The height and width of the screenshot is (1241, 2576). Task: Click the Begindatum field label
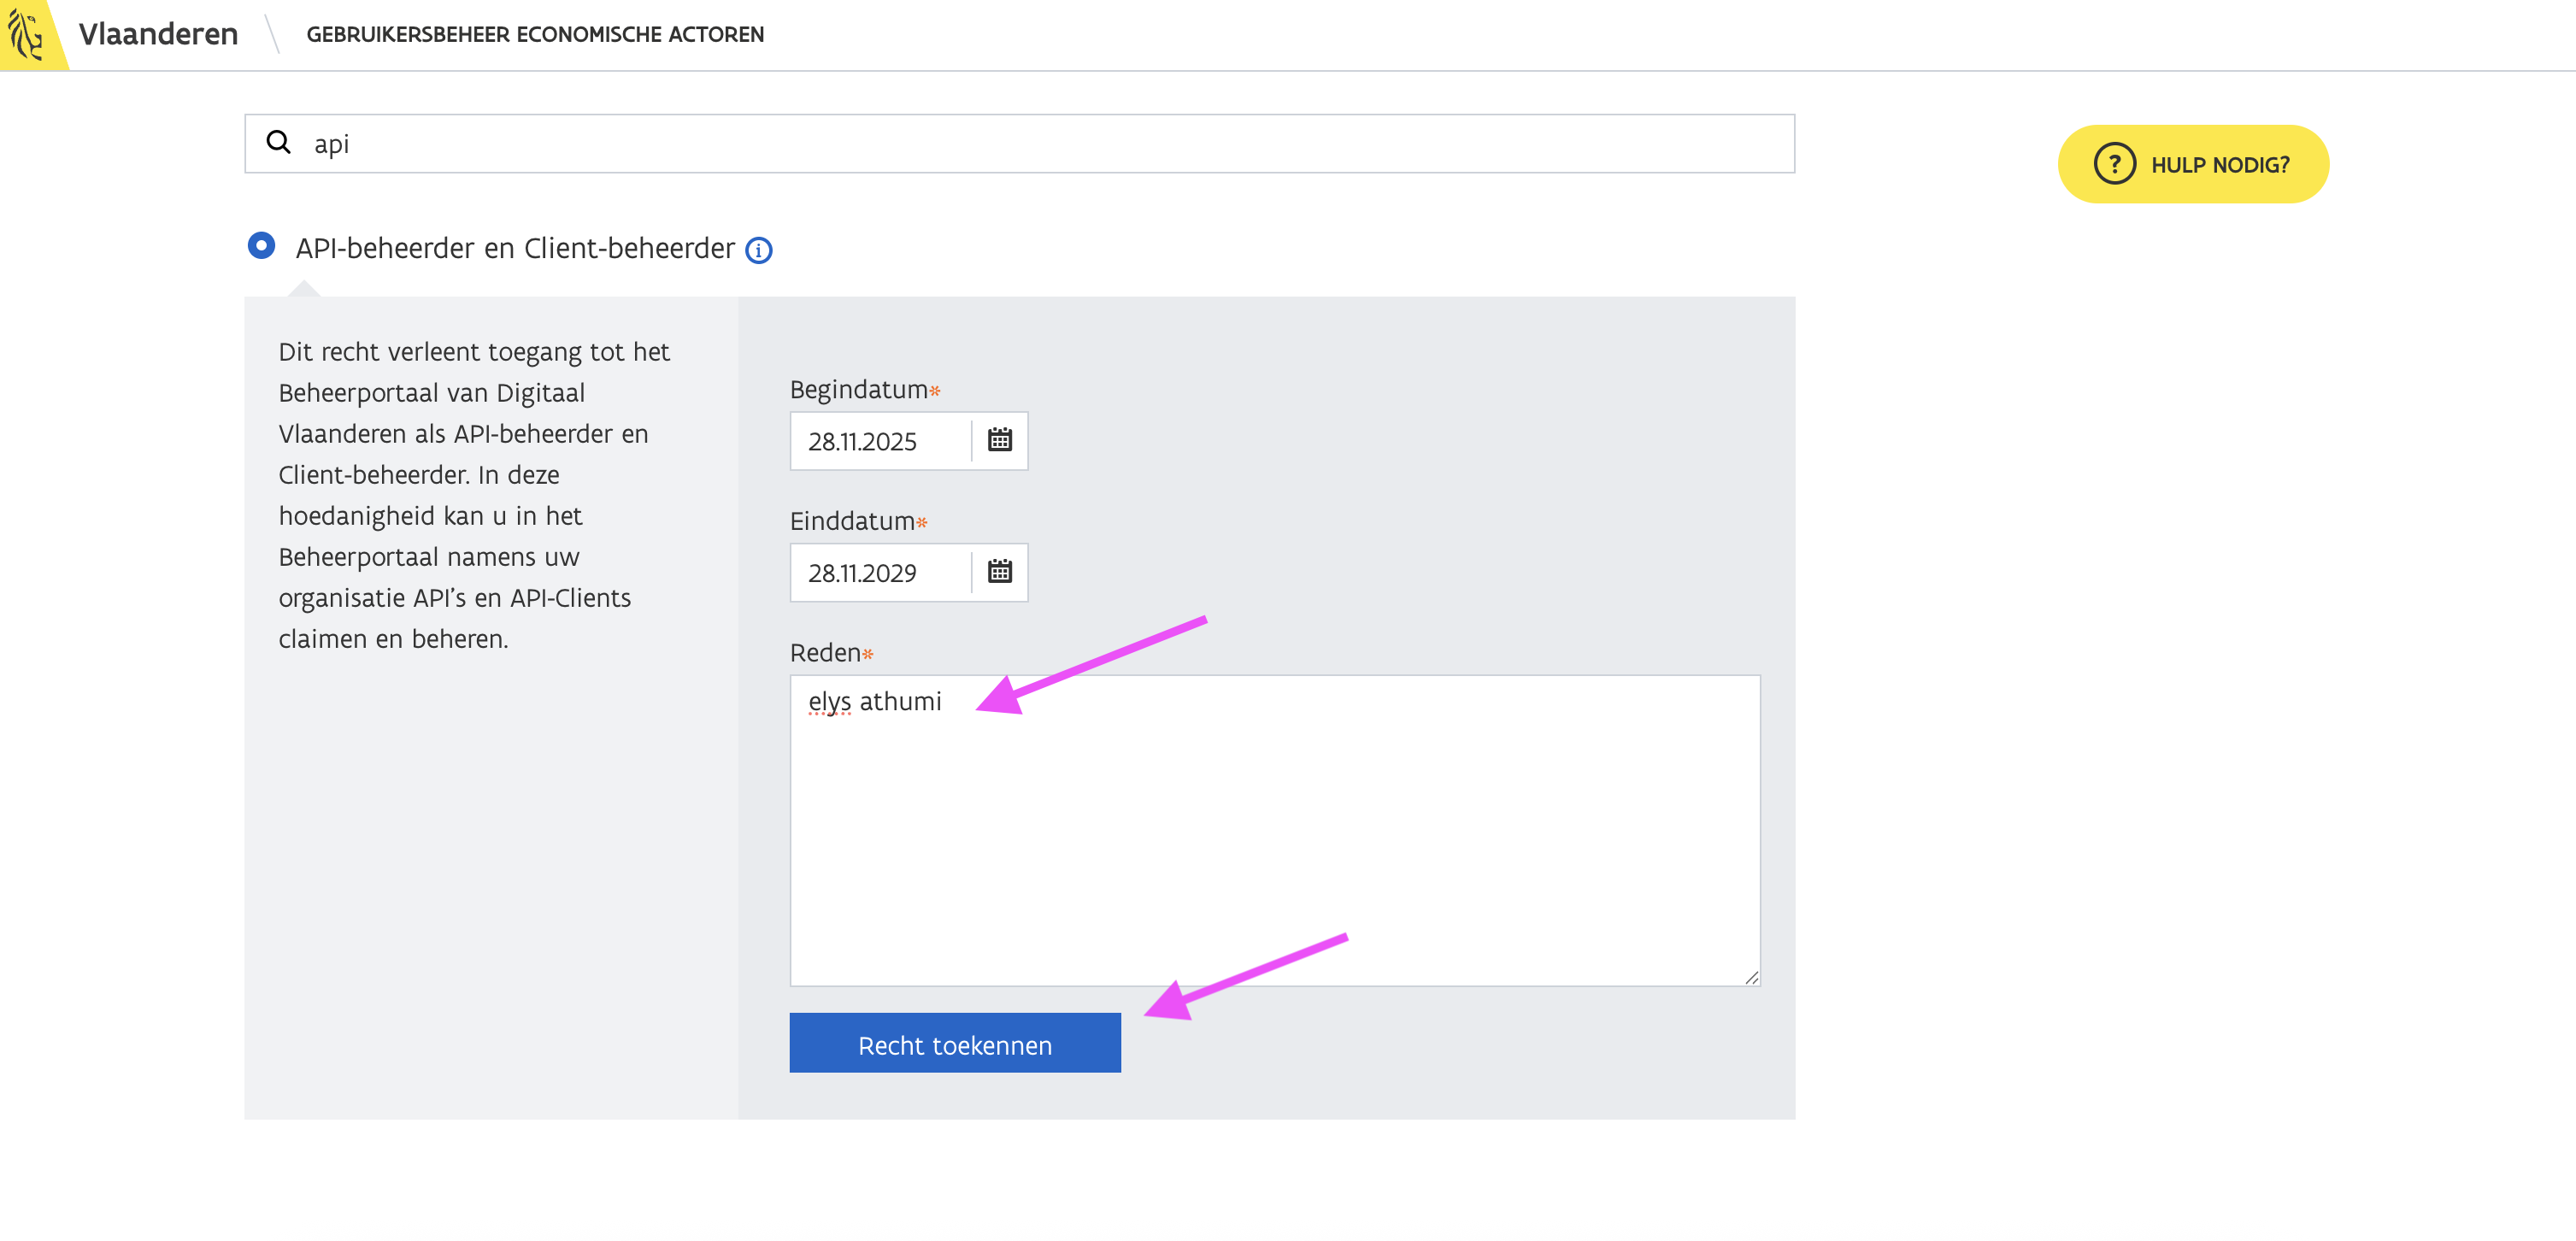point(859,389)
